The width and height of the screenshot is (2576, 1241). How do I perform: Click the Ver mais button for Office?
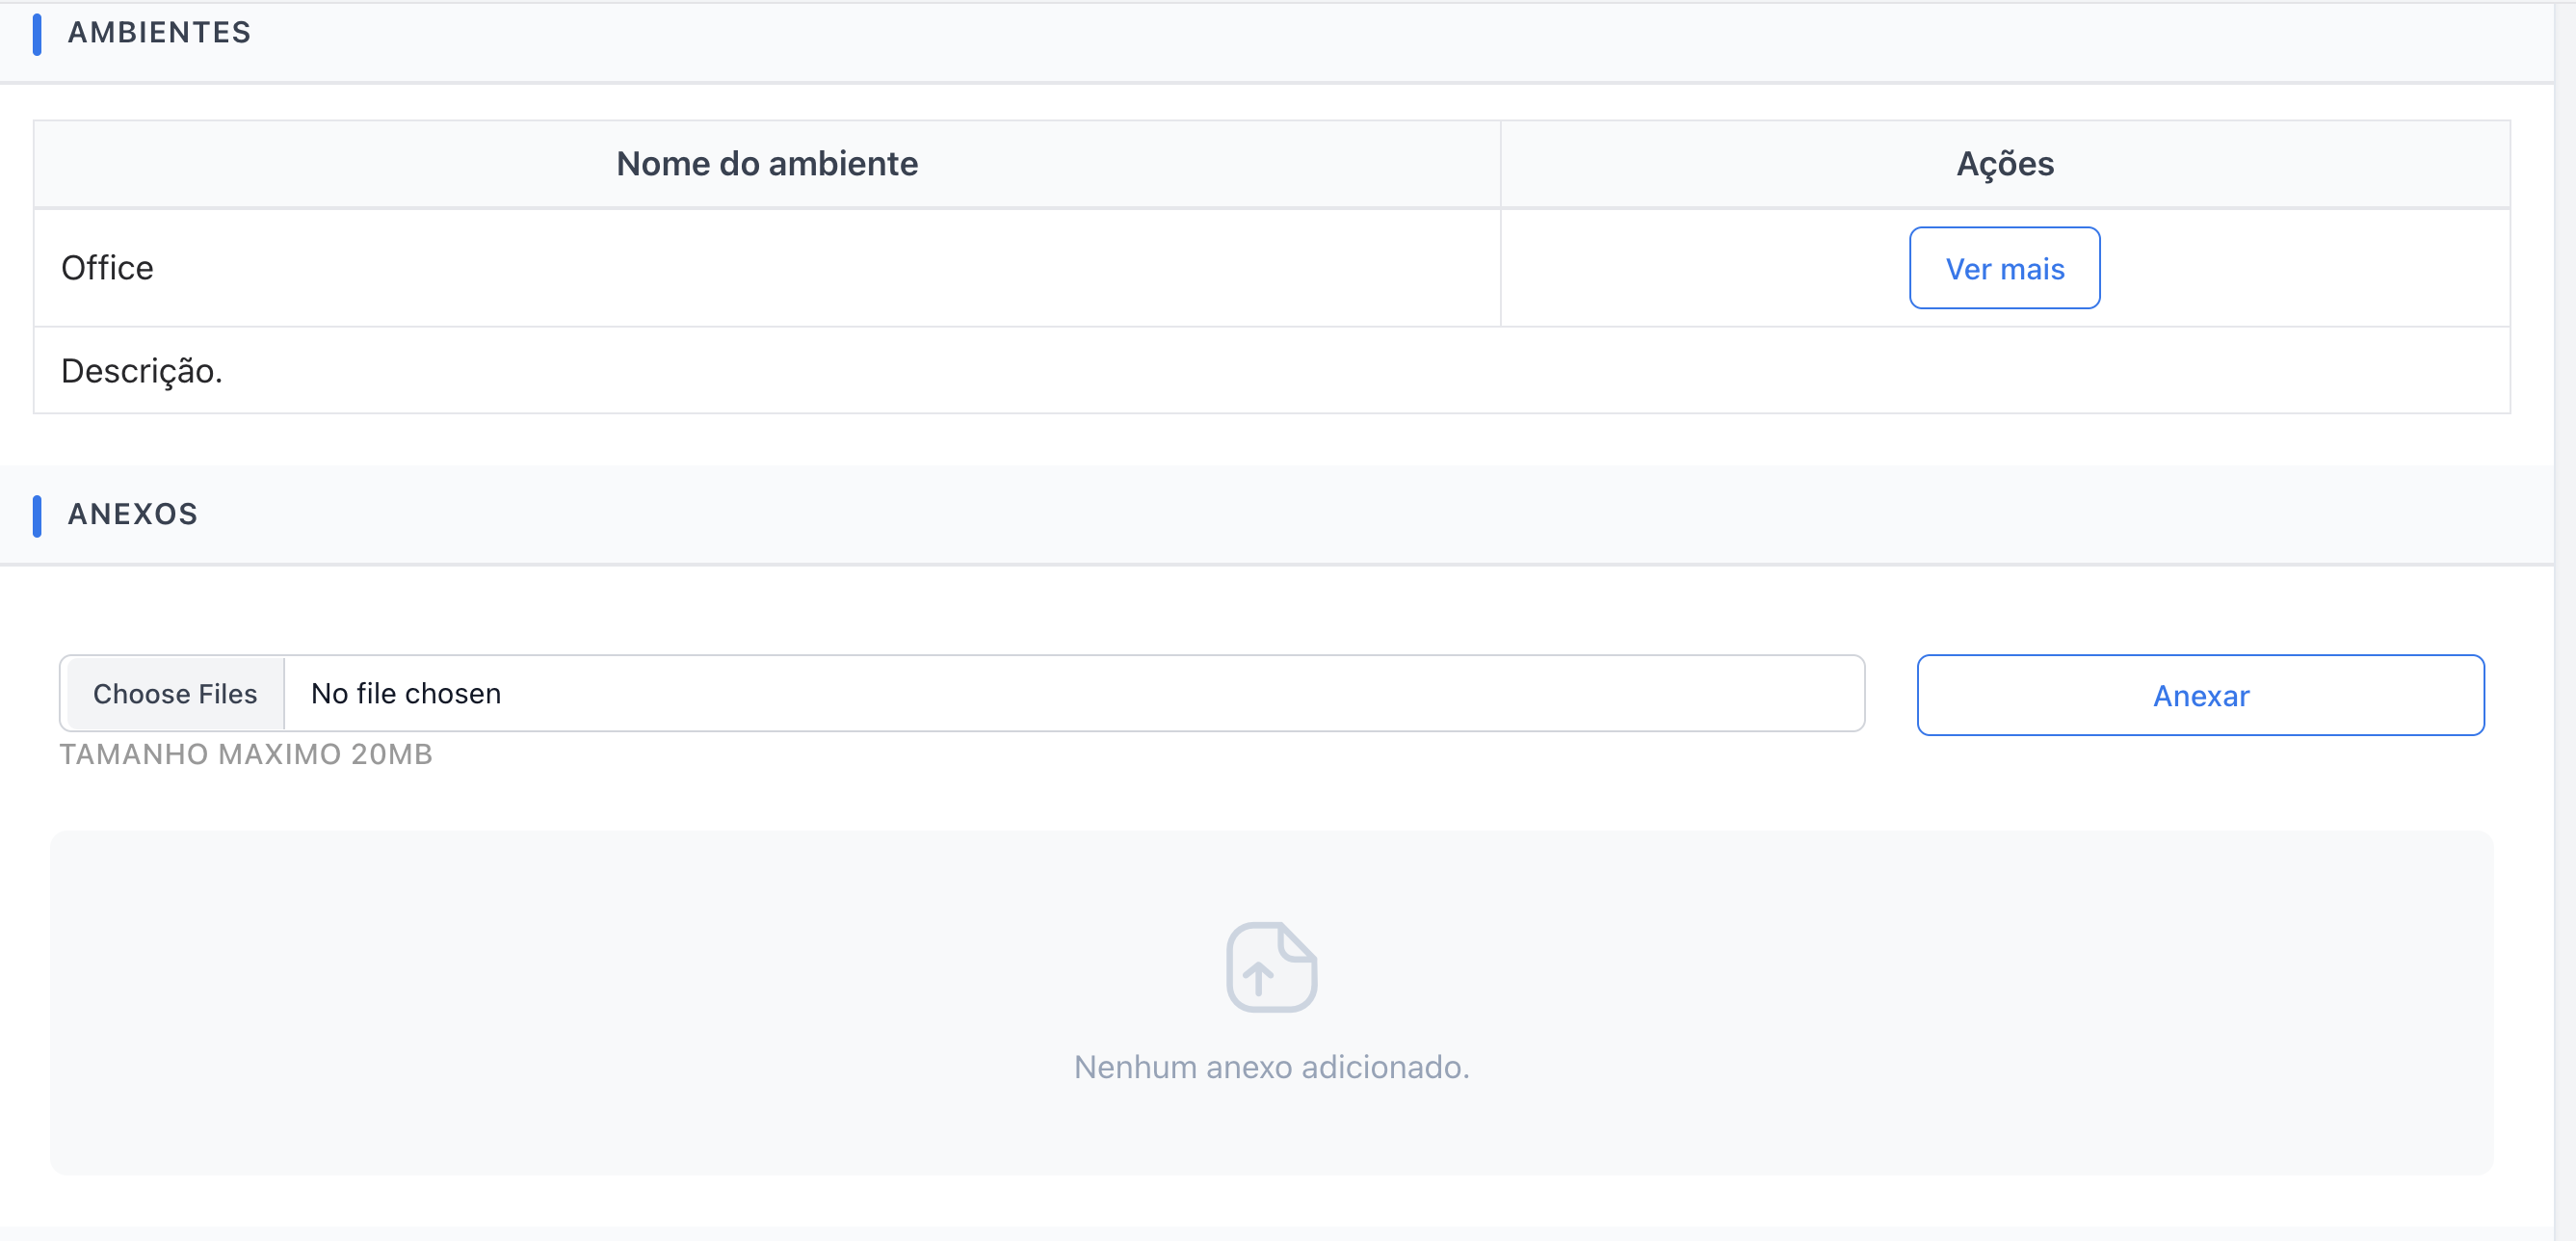(2004, 268)
